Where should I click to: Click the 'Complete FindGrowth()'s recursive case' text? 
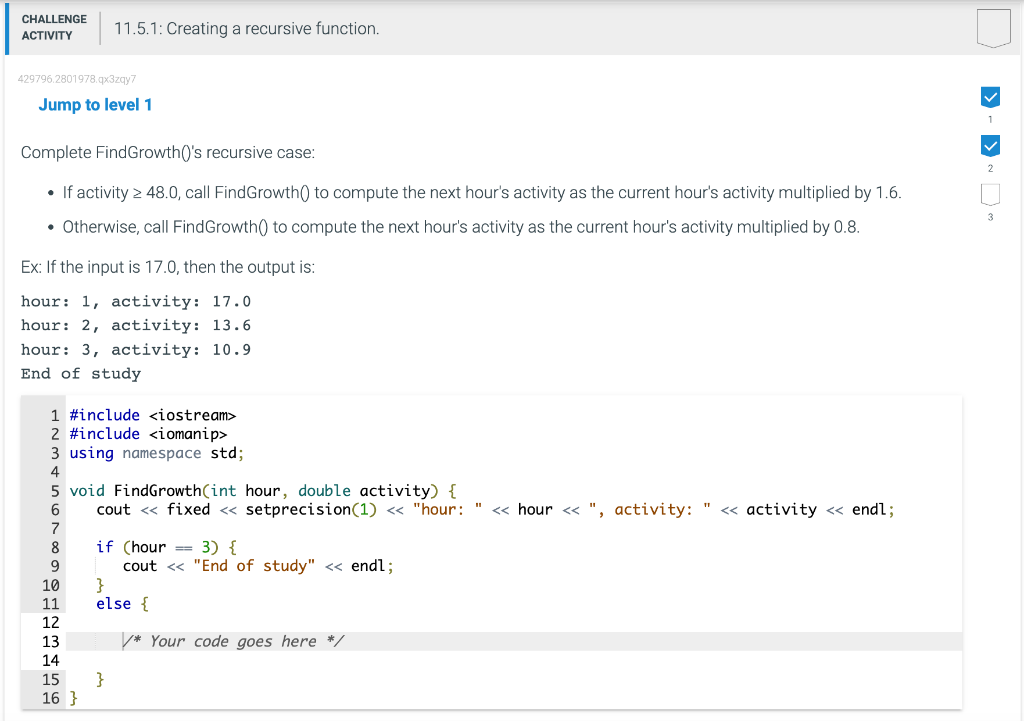coord(168,153)
